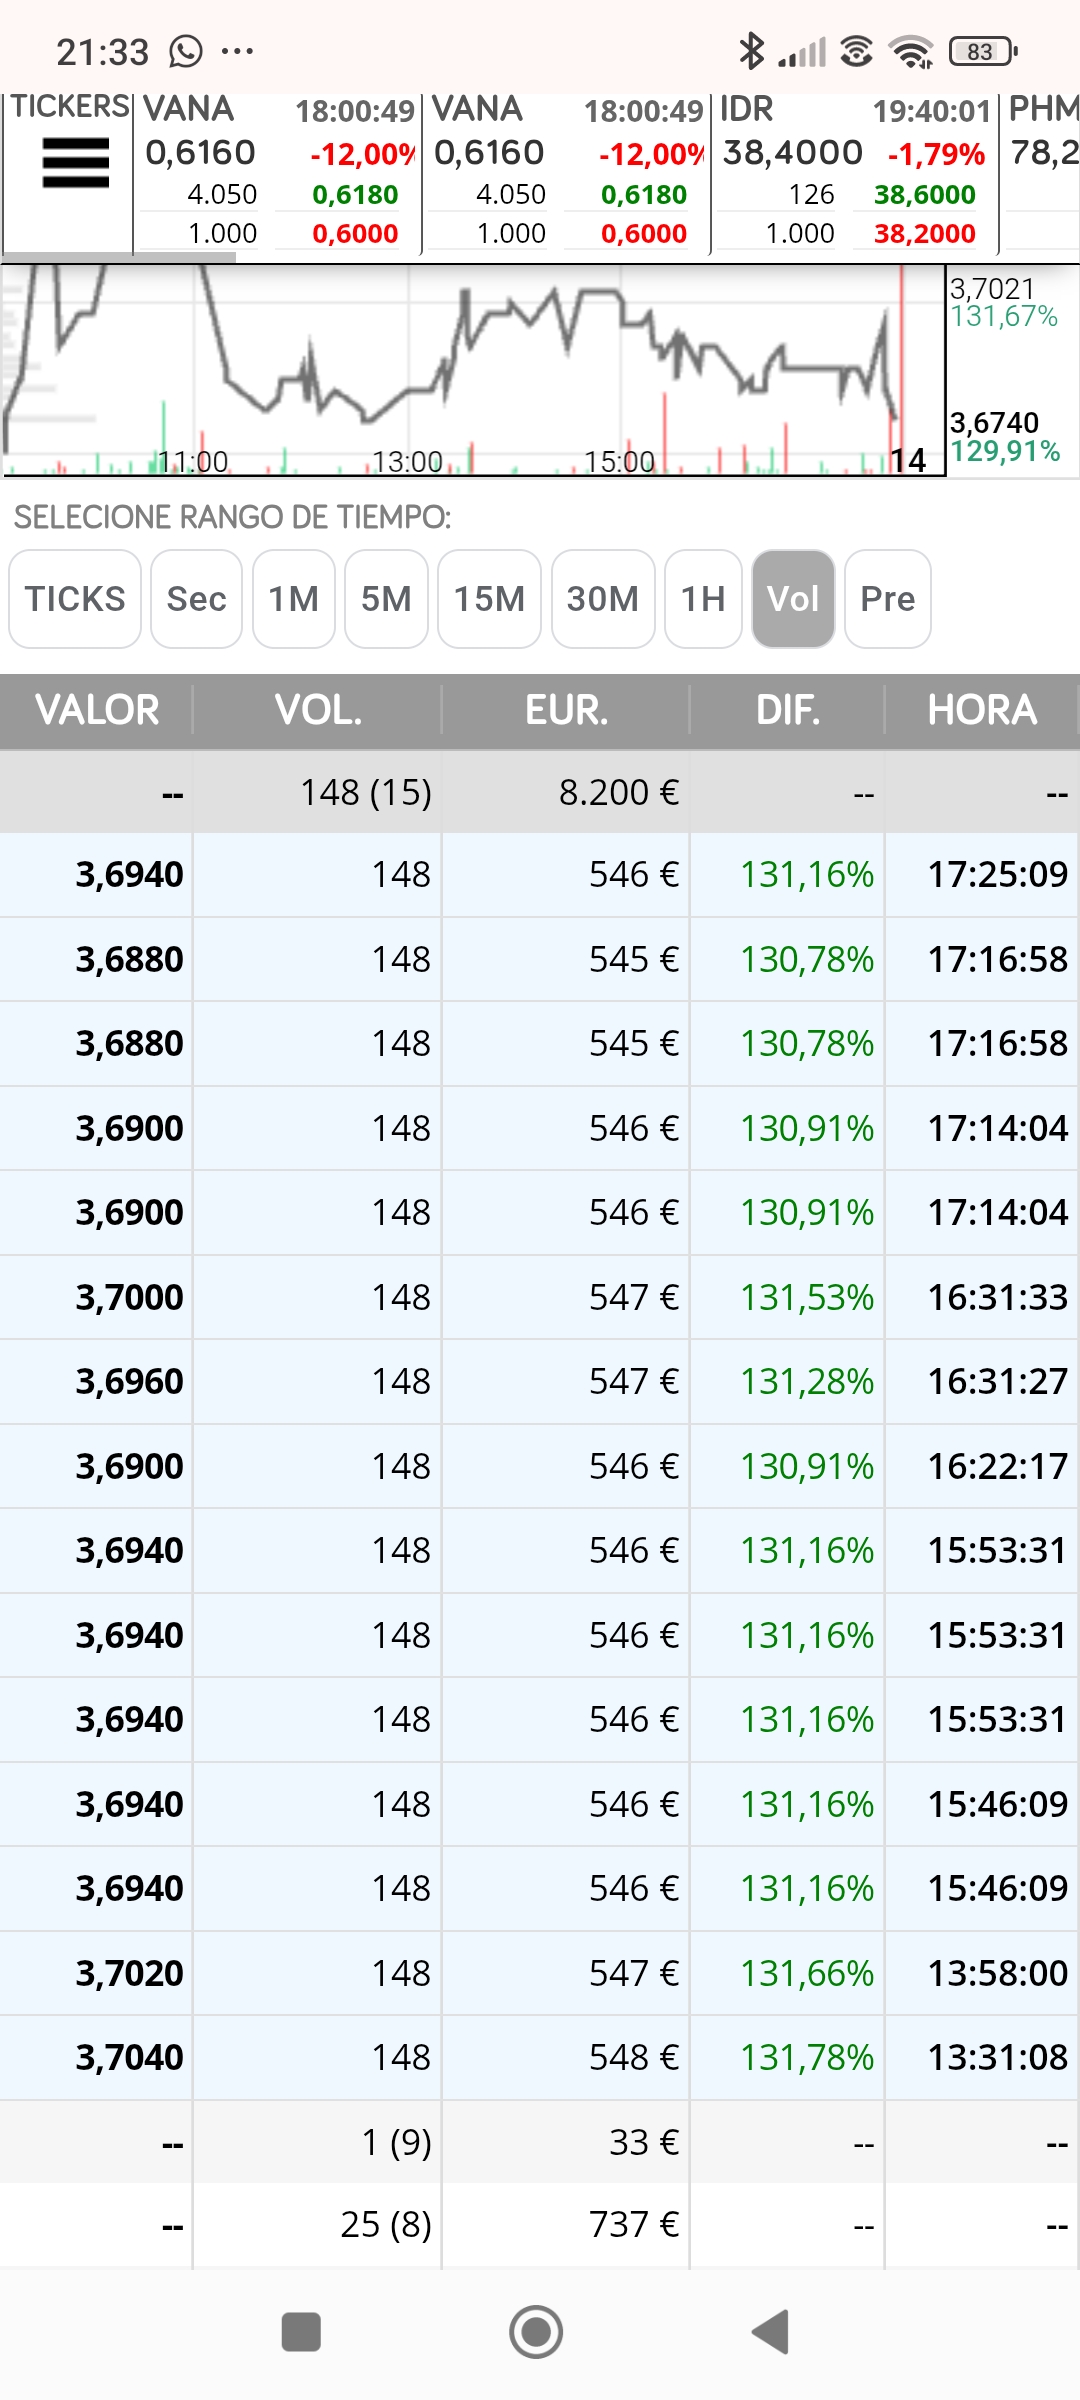The width and height of the screenshot is (1080, 2400).
Task: Tap the battery indicator showing 83
Action: (x=983, y=51)
